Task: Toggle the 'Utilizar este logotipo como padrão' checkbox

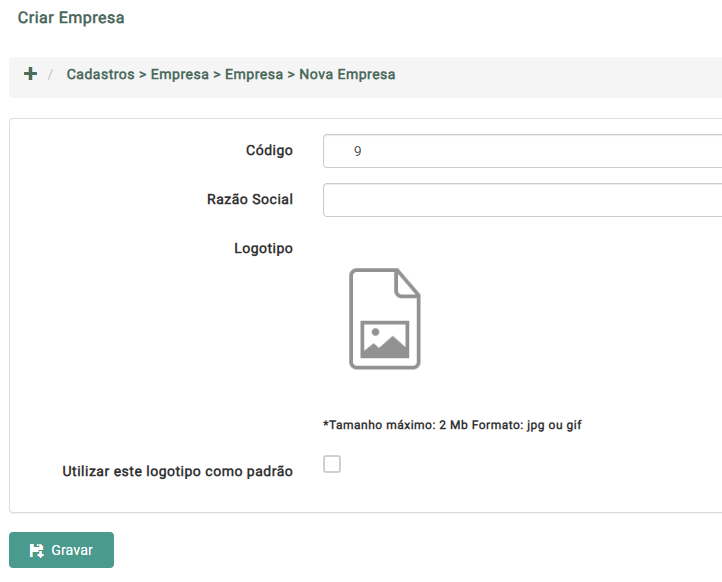Action: (332, 464)
